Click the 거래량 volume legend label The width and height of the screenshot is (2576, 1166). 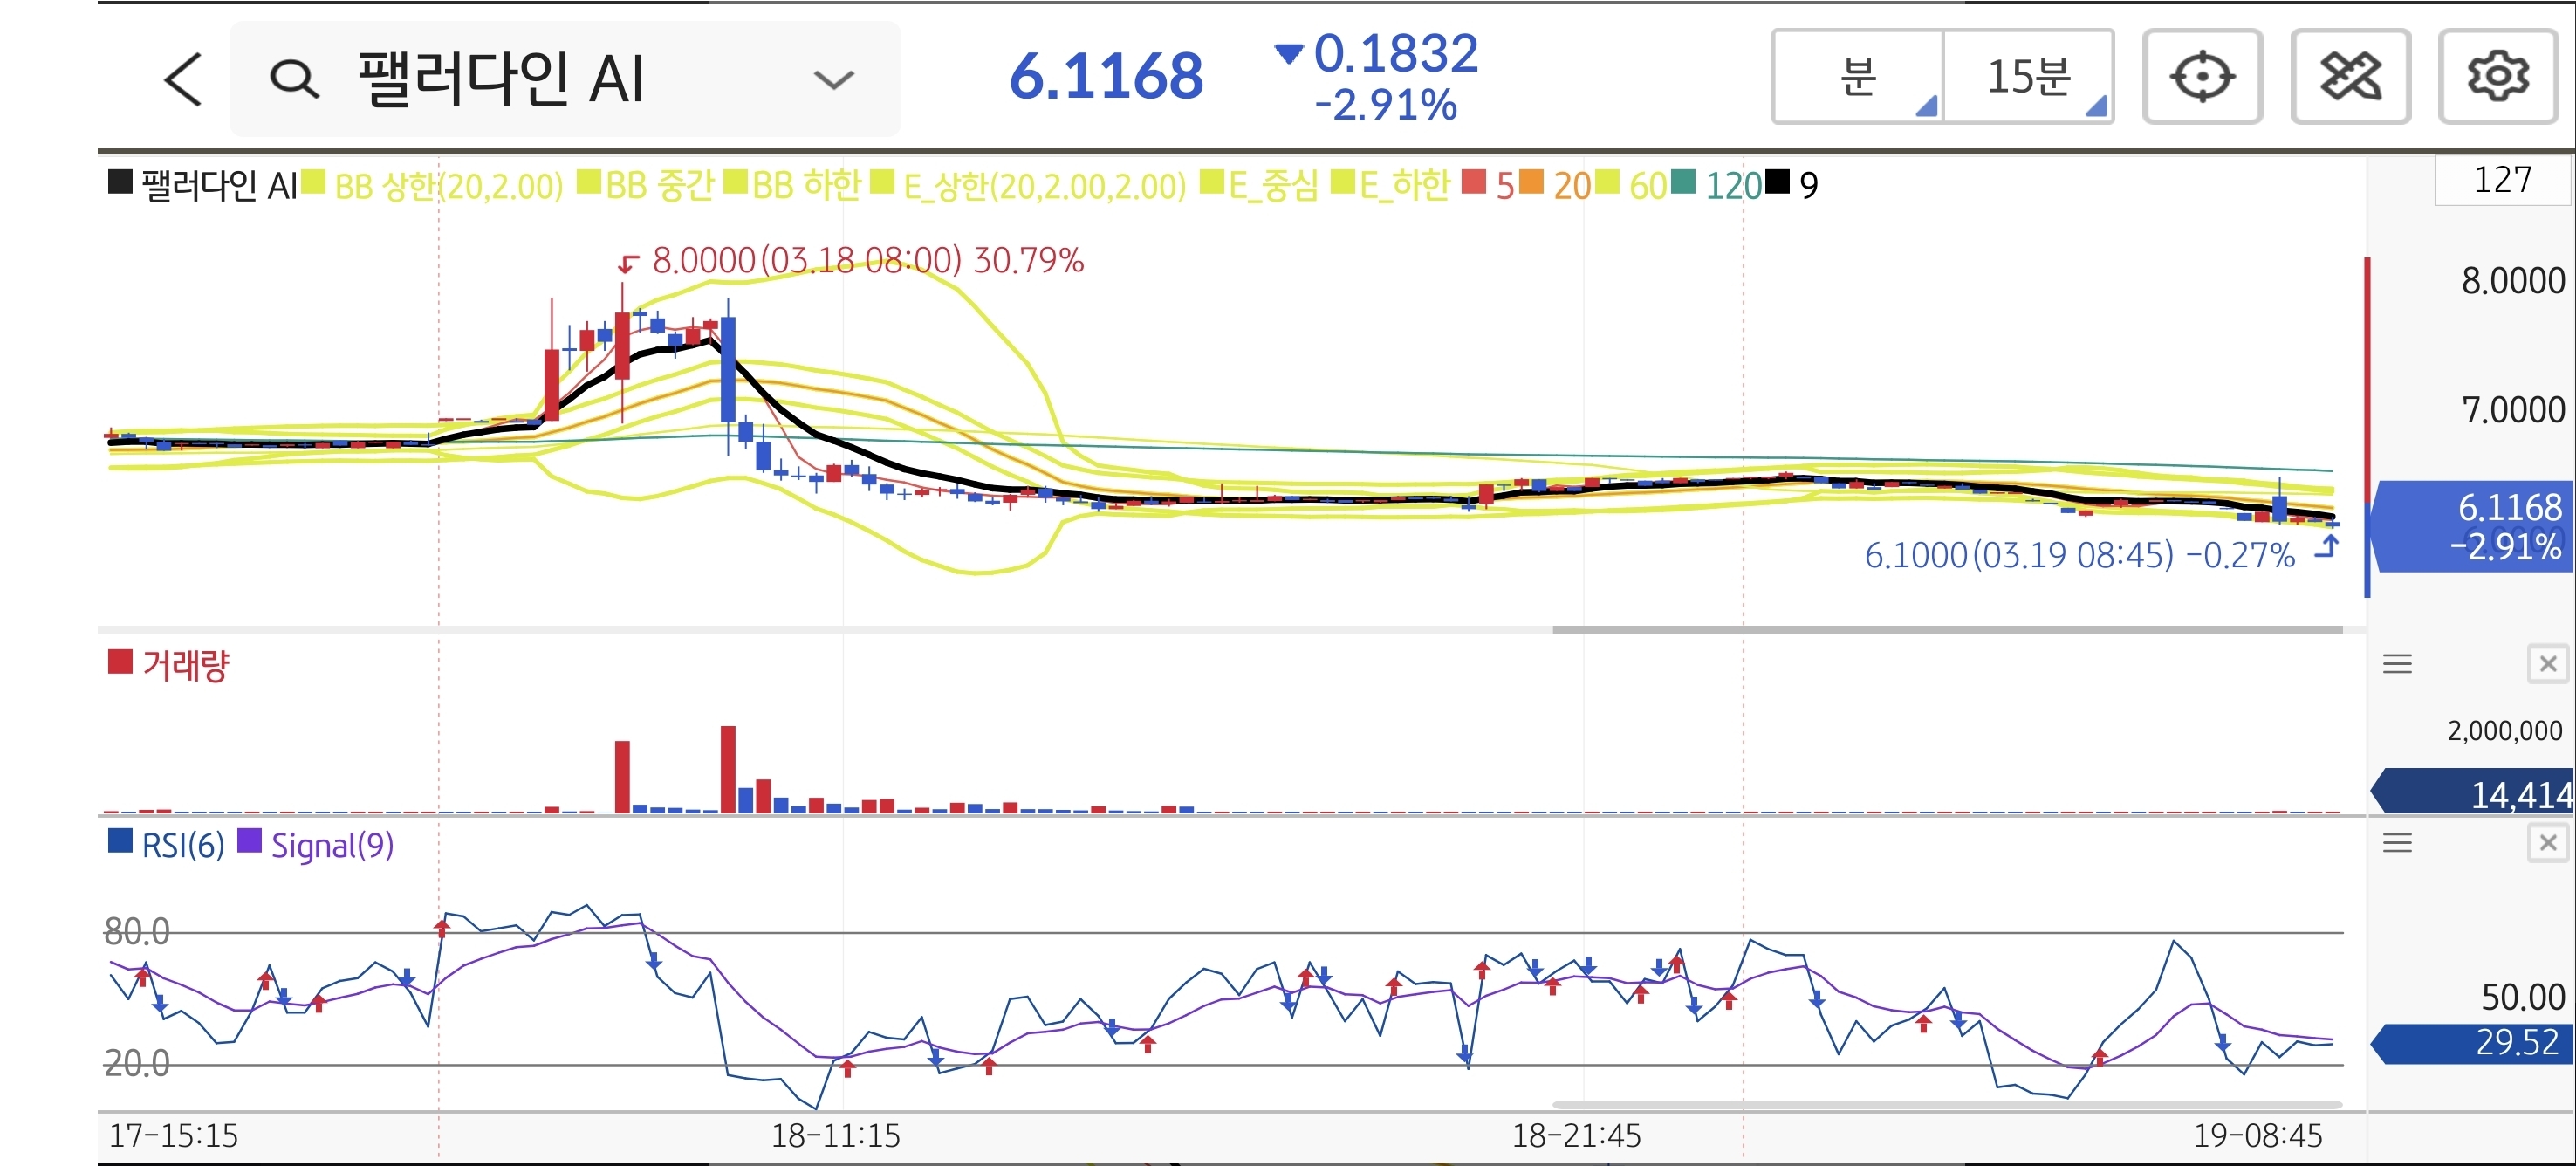[x=186, y=665]
